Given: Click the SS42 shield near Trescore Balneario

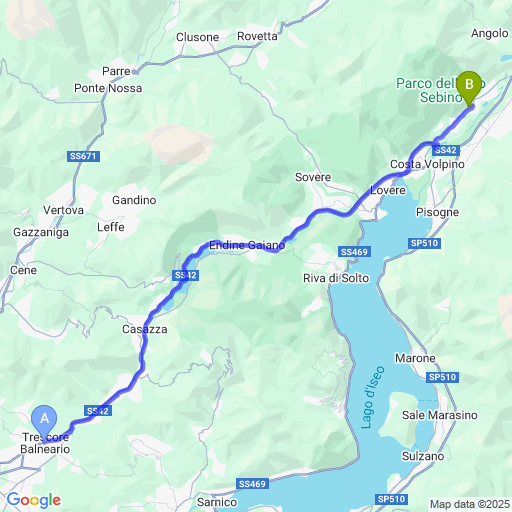Looking at the screenshot, I should tap(98, 411).
